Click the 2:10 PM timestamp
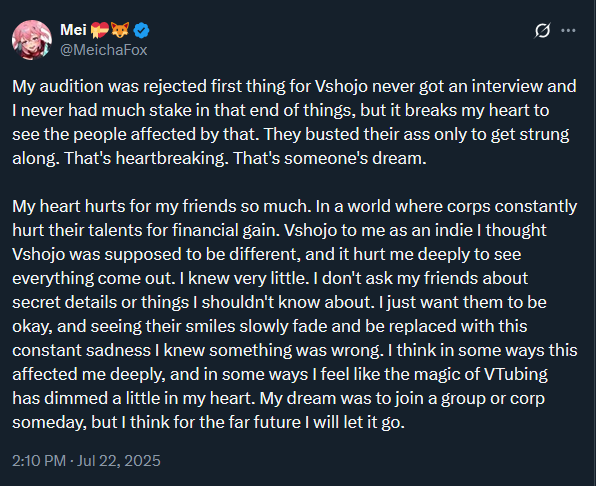 tap(39, 461)
